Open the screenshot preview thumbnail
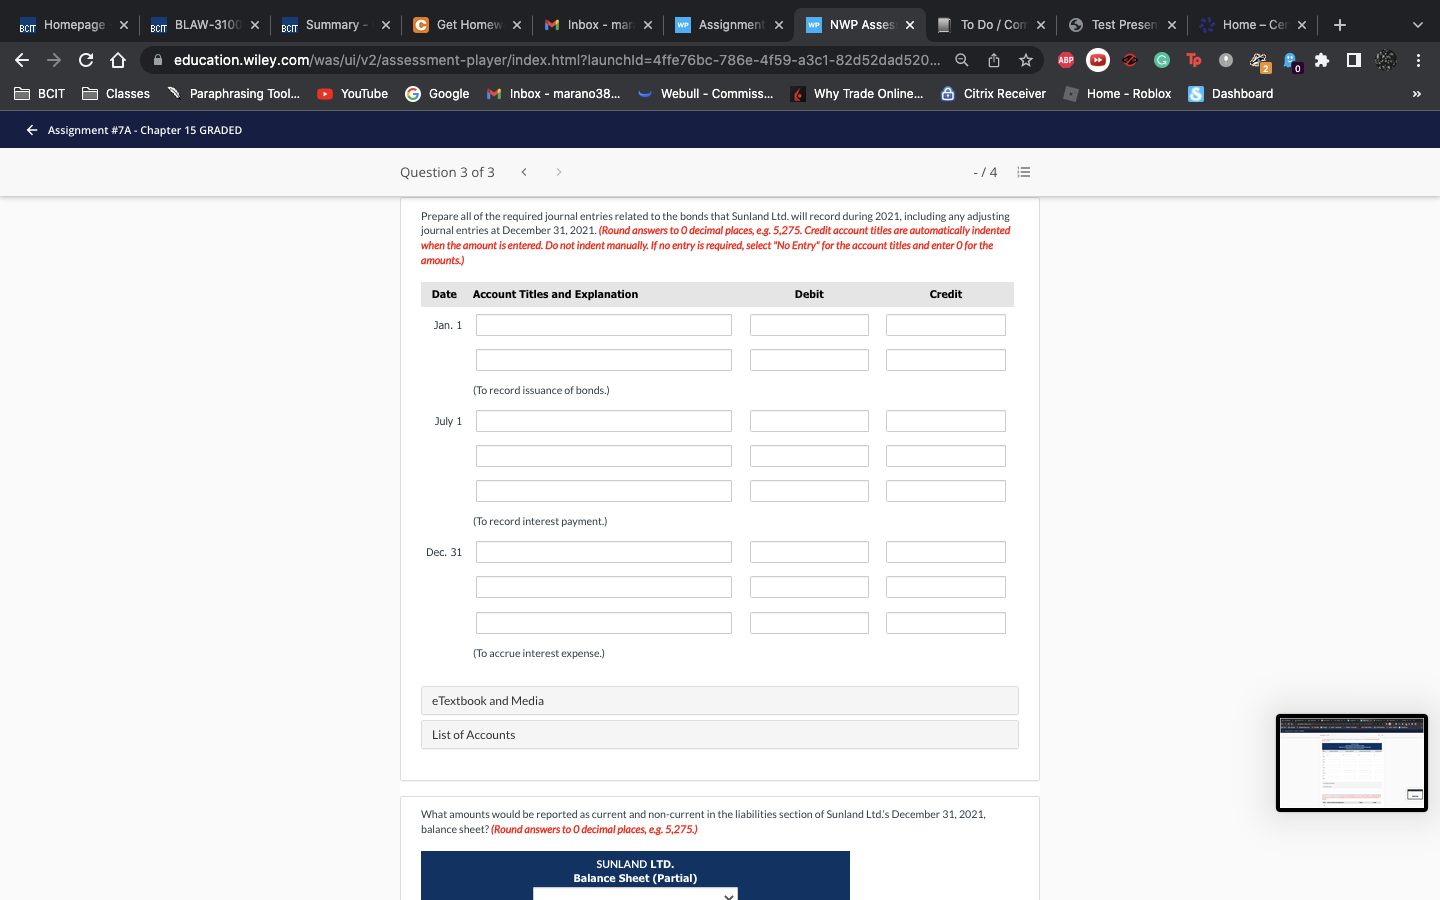The image size is (1440, 900). 1352,763
